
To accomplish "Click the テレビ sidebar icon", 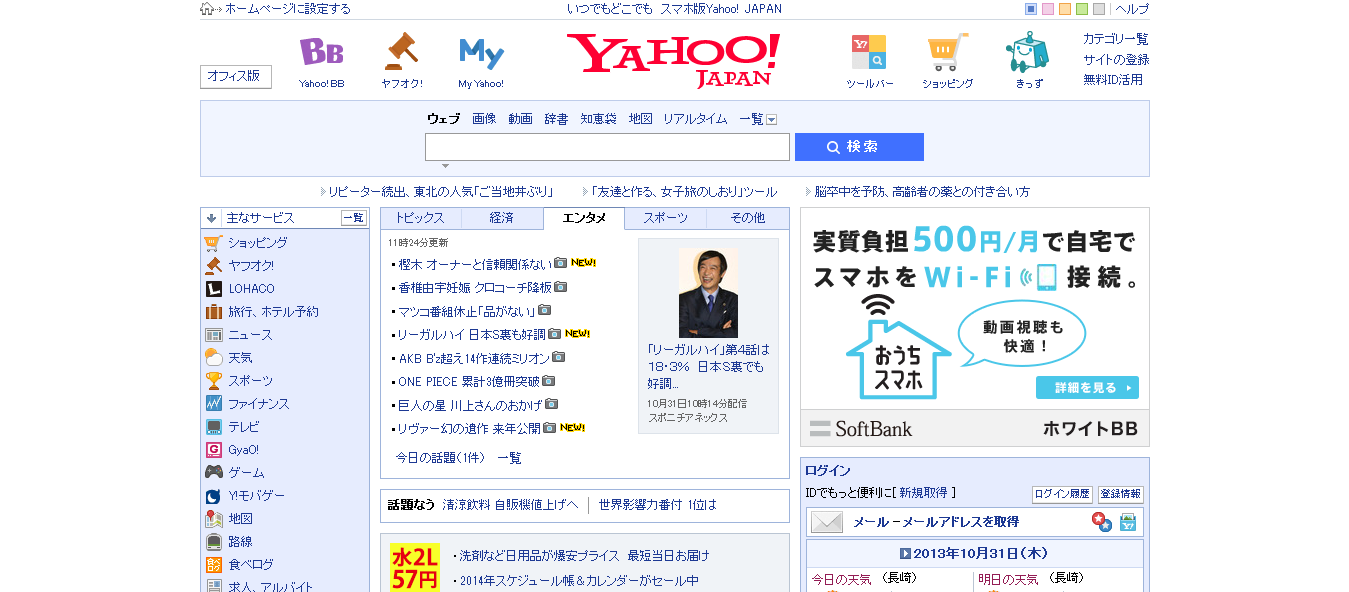I will coord(213,427).
